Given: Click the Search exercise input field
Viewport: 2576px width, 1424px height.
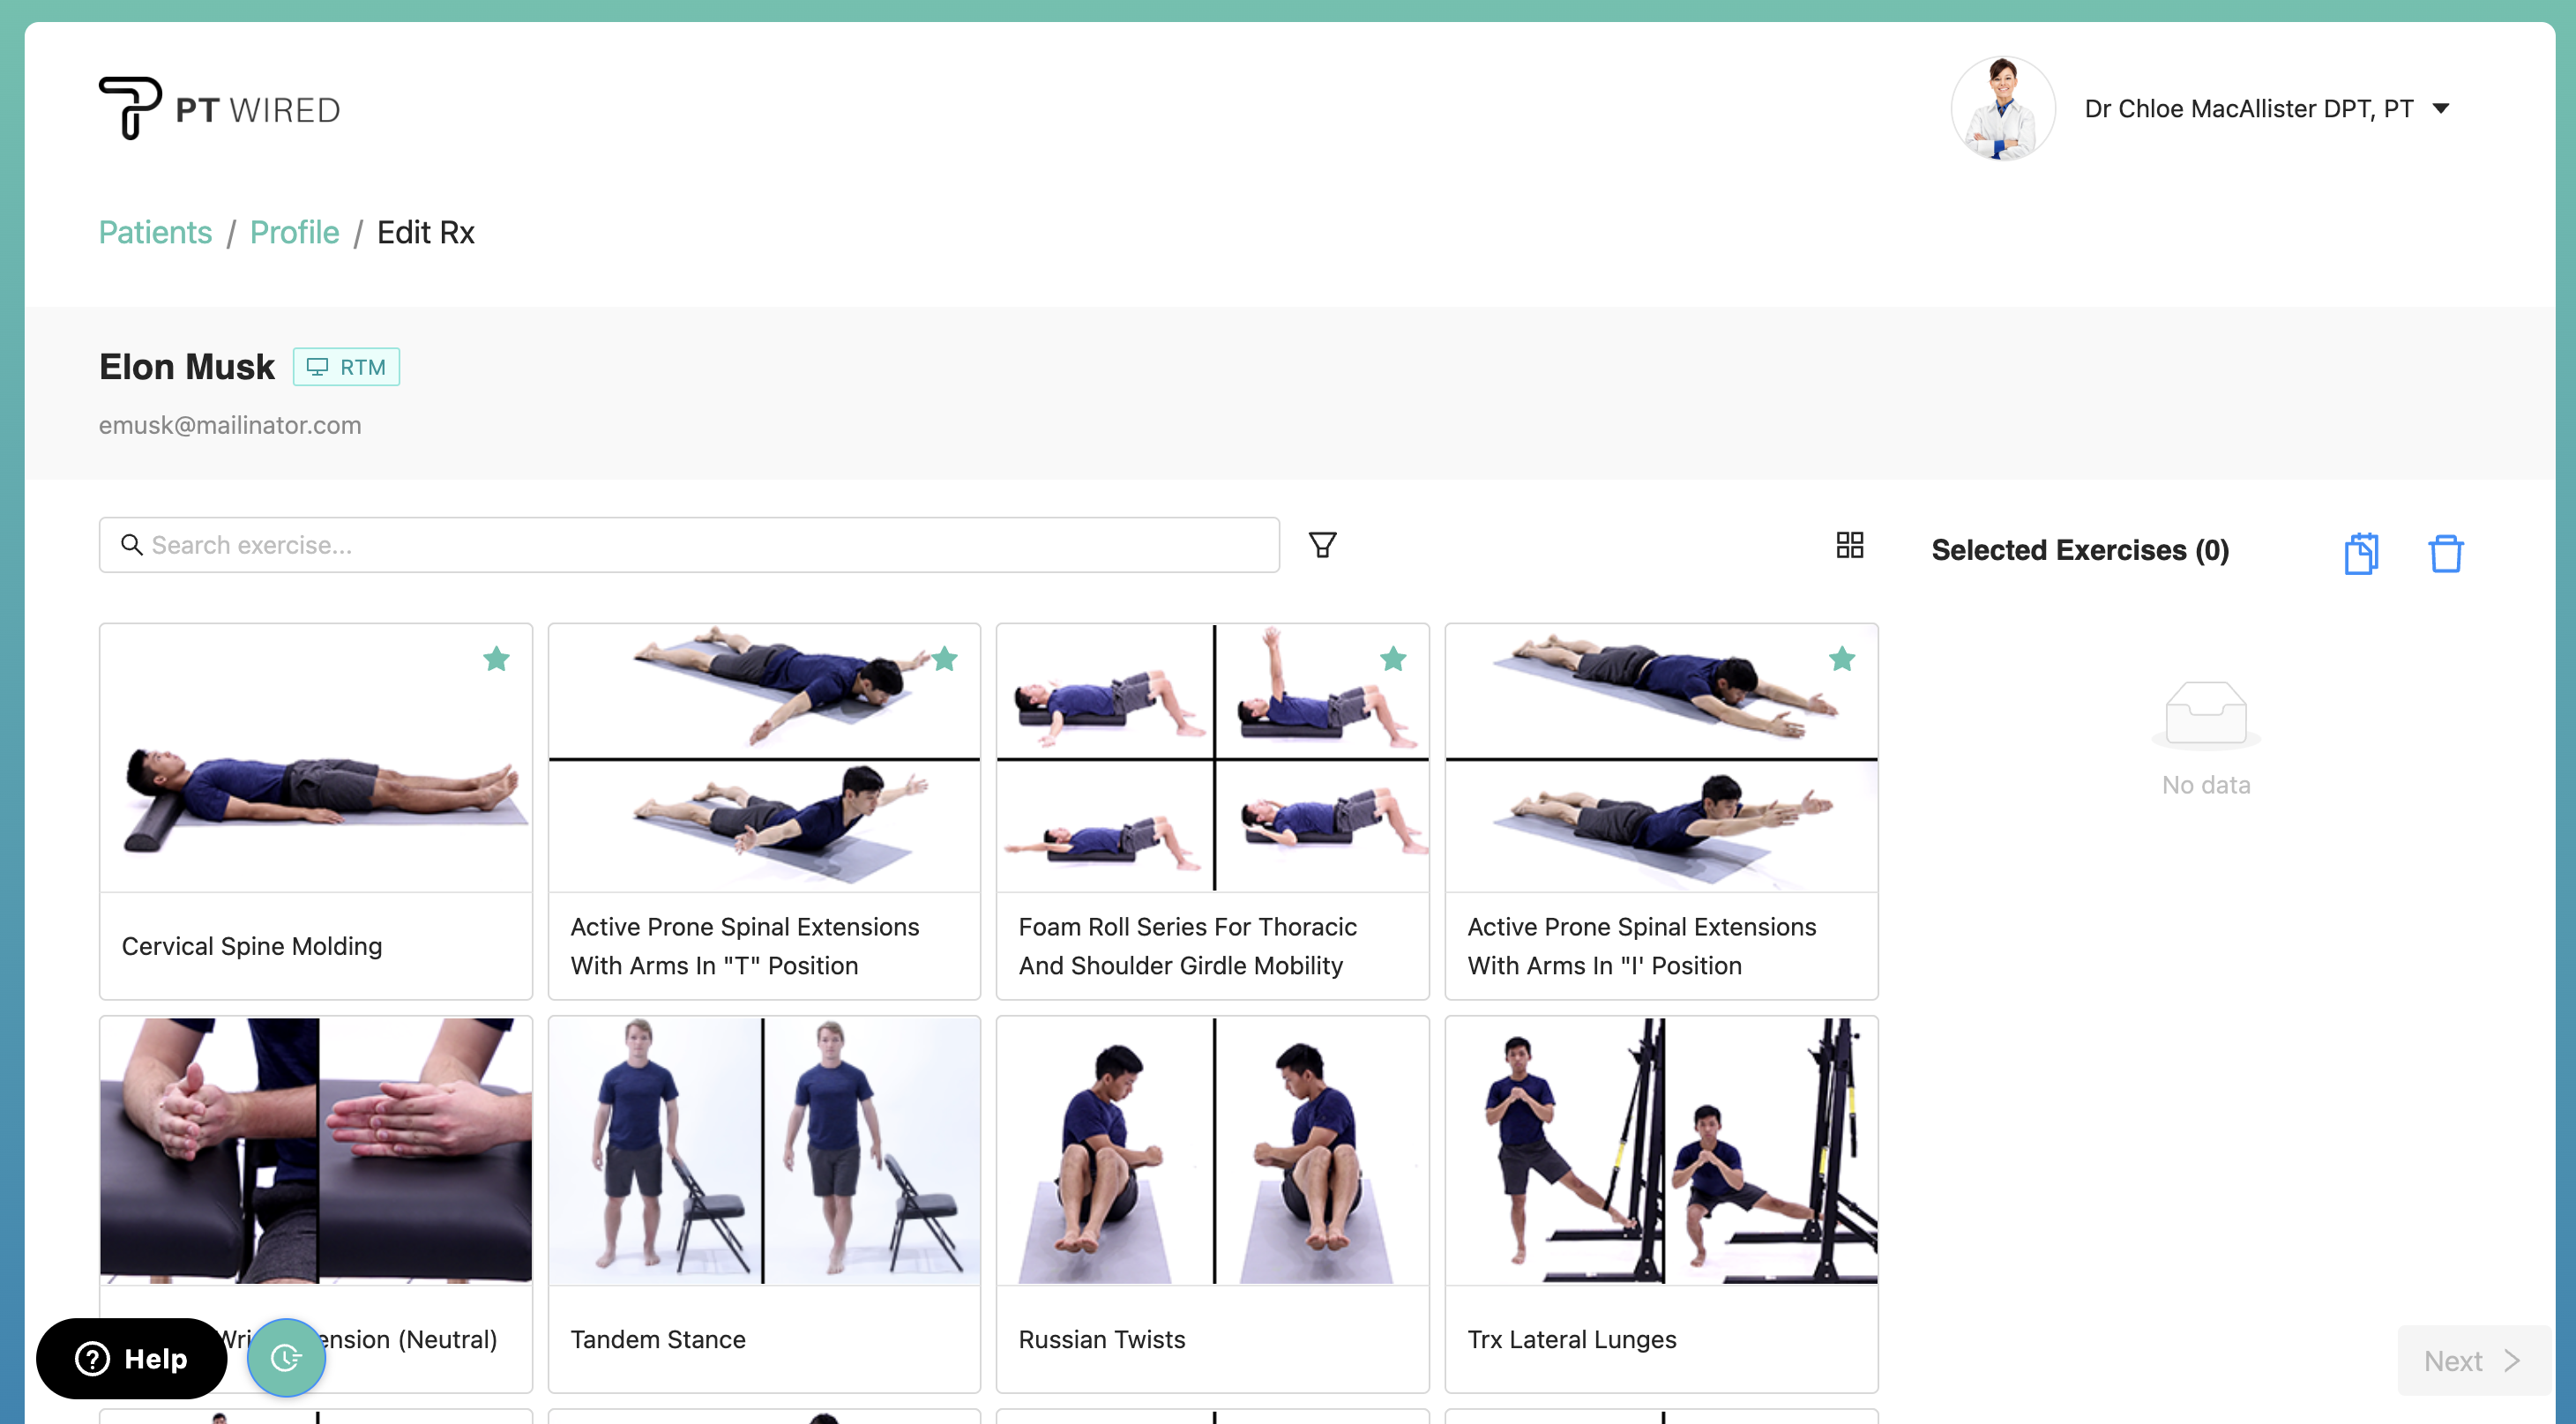Looking at the screenshot, I should point(690,545).
